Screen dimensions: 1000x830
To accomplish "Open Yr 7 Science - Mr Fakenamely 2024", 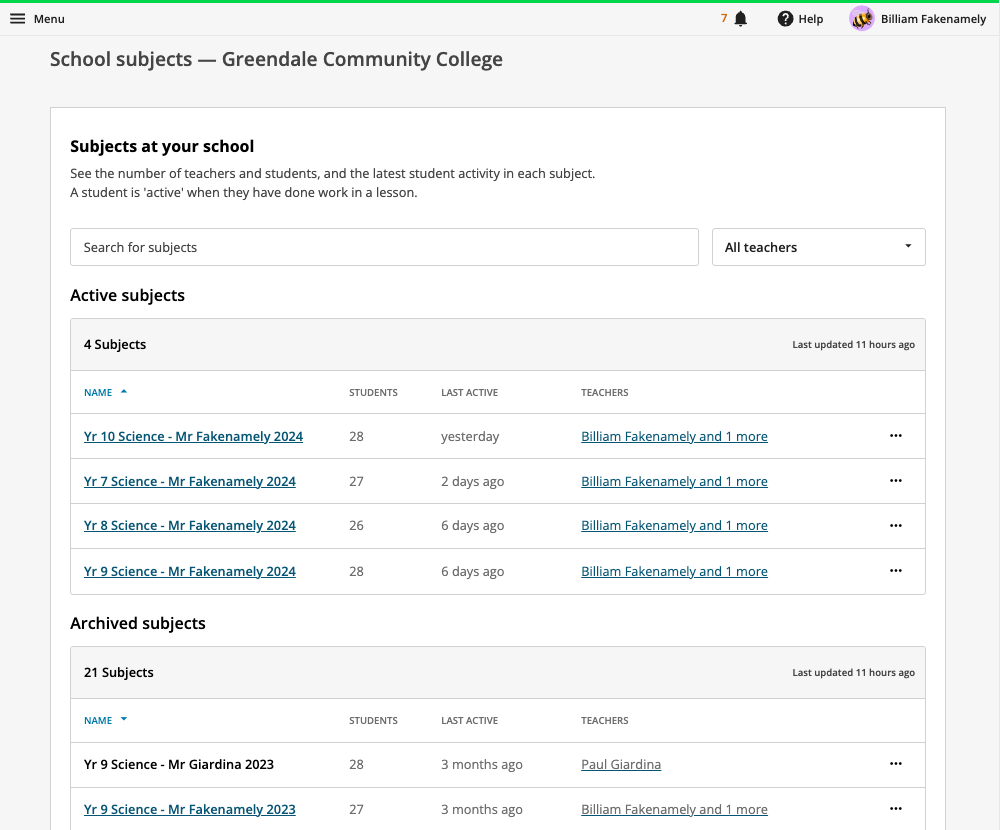I will tap(190, 481).
